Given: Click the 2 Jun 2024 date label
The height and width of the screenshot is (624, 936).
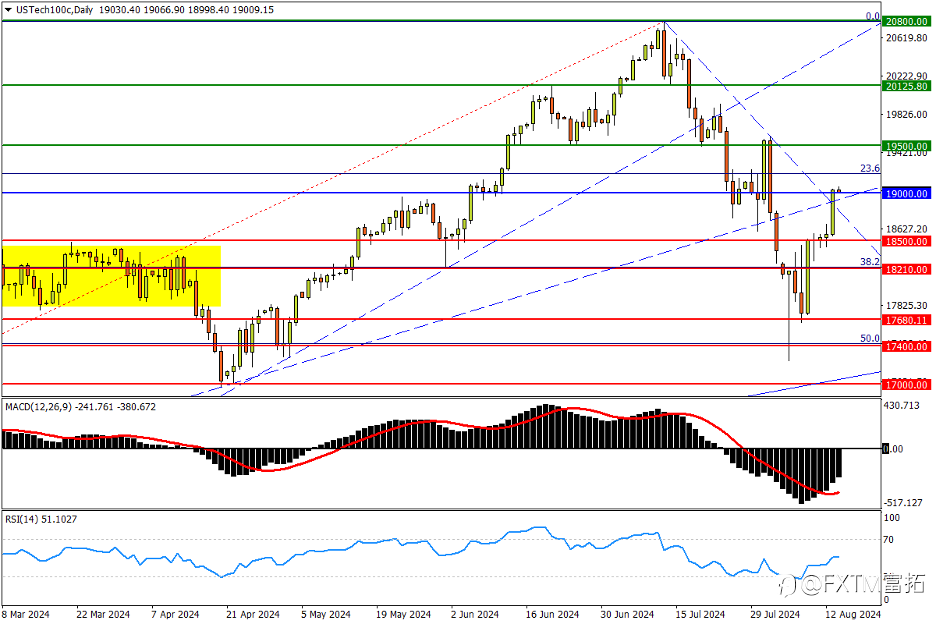Looking at the screenshot, I should [x=475, y=614].
